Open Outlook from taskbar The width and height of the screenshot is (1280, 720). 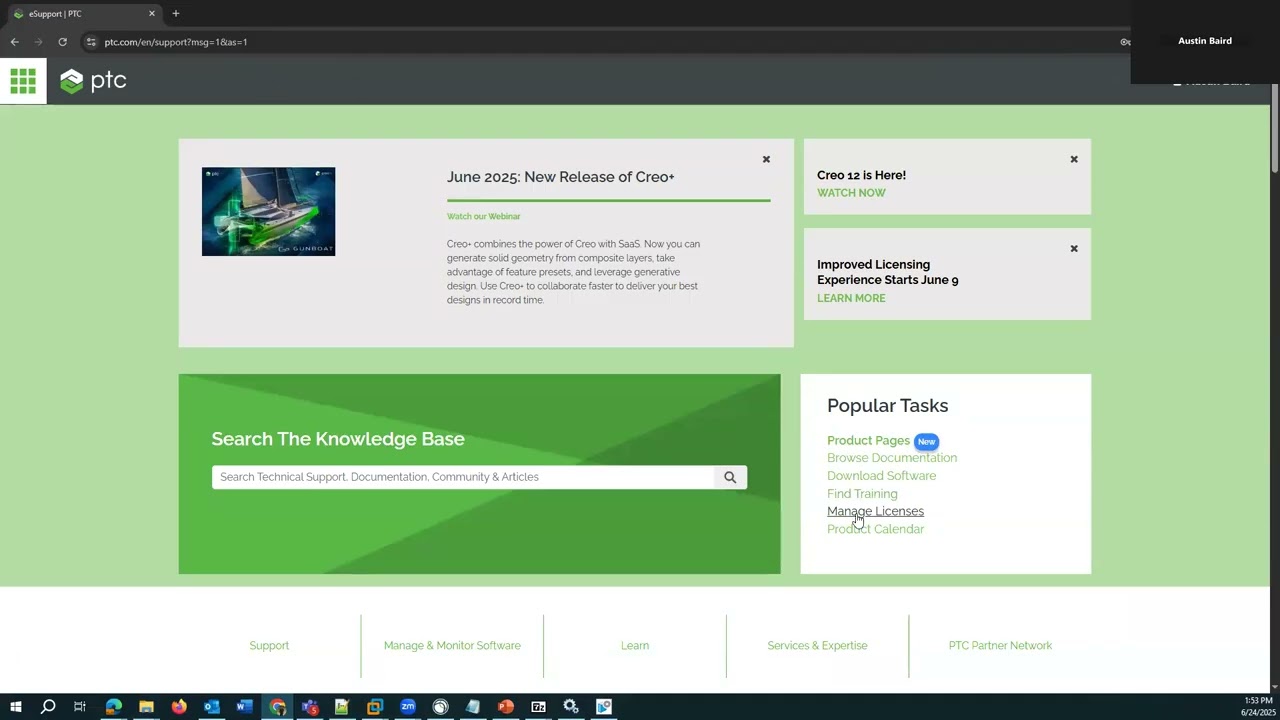211,707
